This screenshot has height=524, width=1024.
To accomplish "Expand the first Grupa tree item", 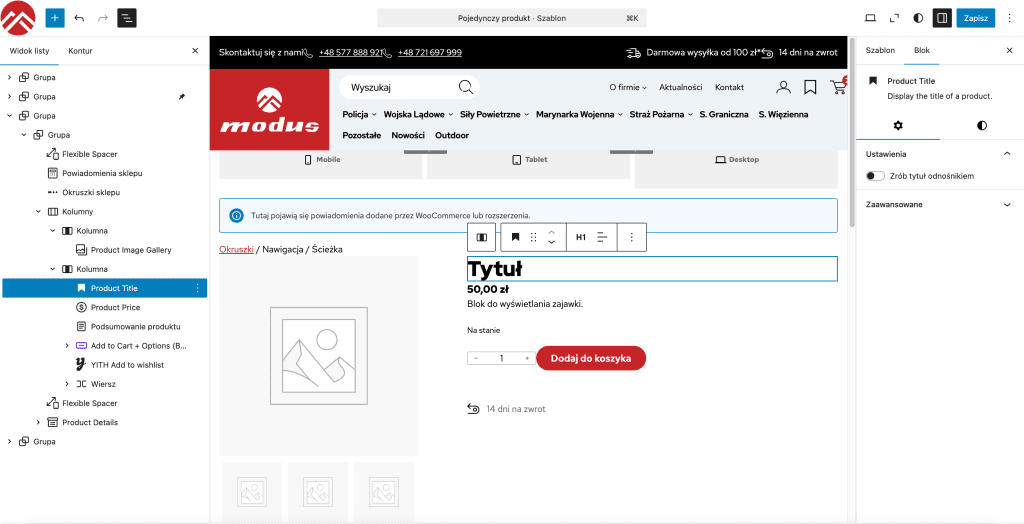I will (x=9, y=77).
